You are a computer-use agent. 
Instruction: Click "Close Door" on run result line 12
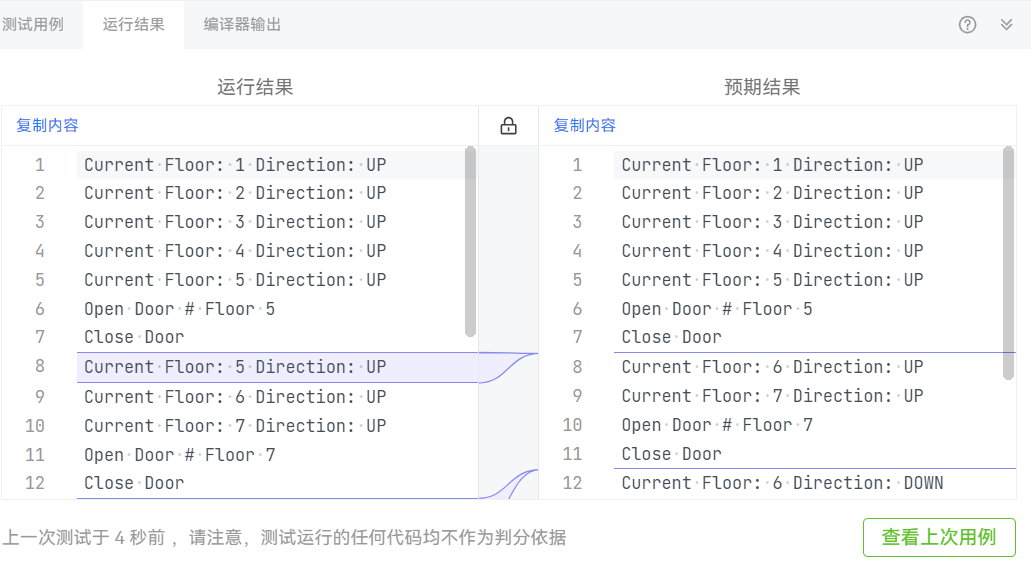tap(134, 483)
